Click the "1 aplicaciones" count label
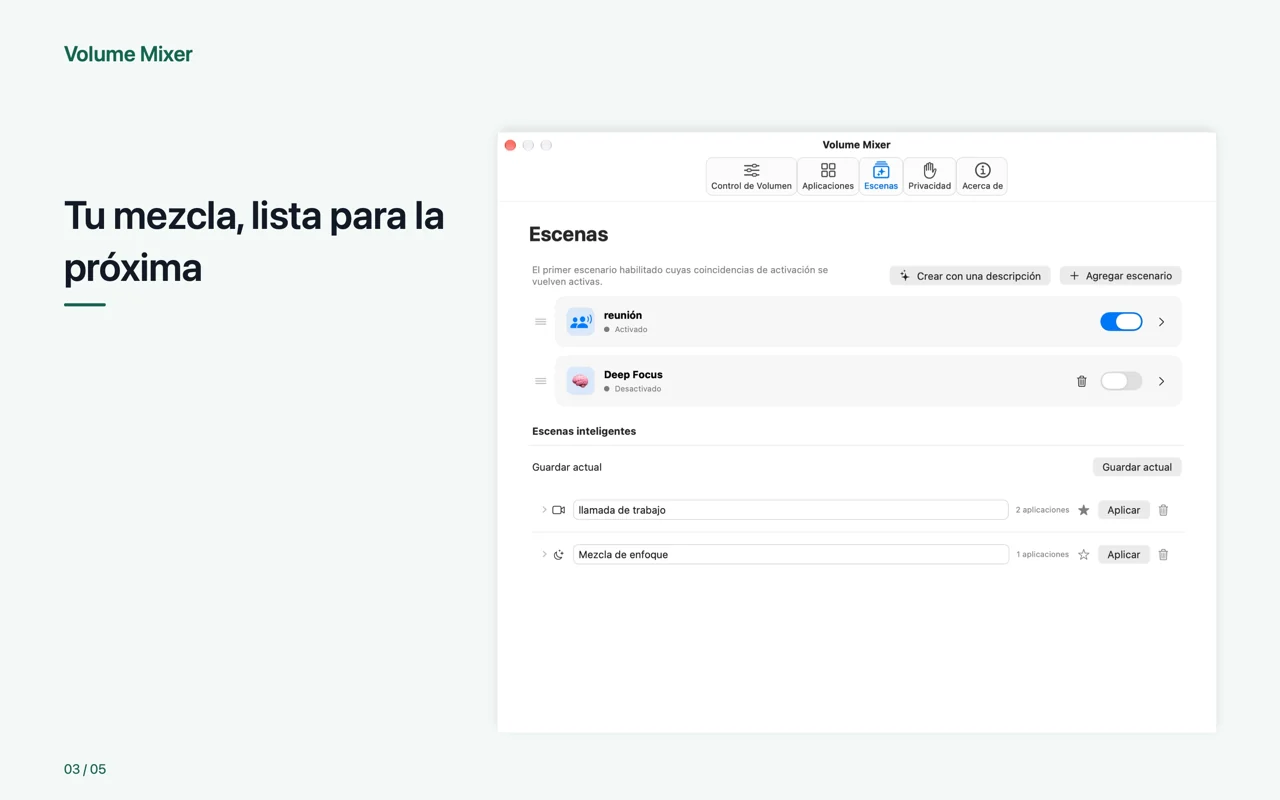The width and height of the screenshot is (1280, 800). (x=1042, y=555)
